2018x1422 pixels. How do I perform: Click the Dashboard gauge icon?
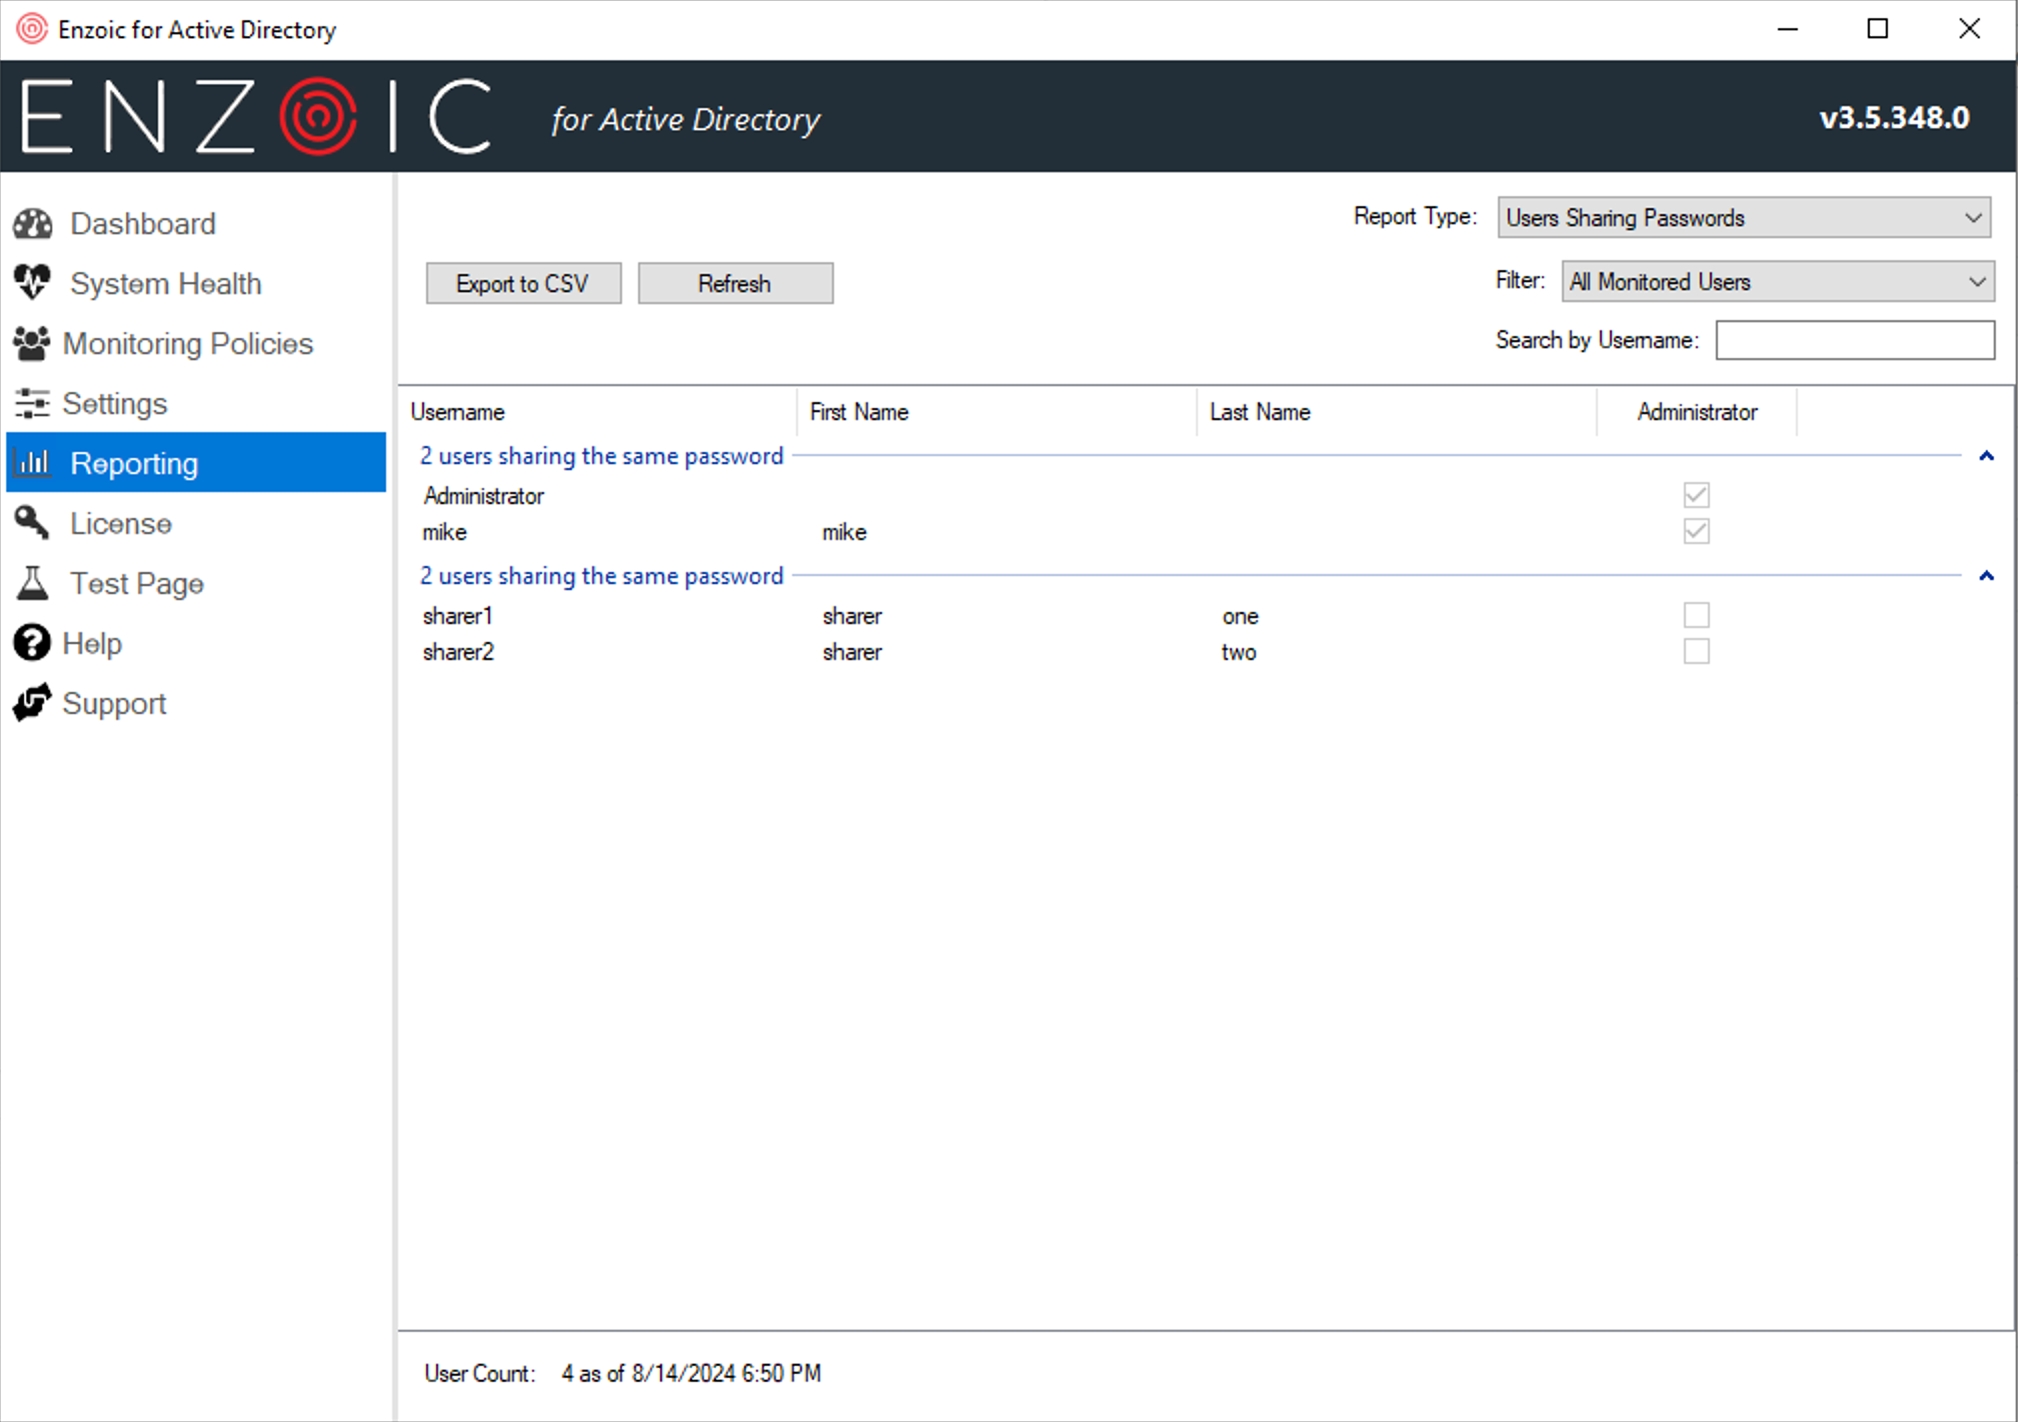click(33, 224)
